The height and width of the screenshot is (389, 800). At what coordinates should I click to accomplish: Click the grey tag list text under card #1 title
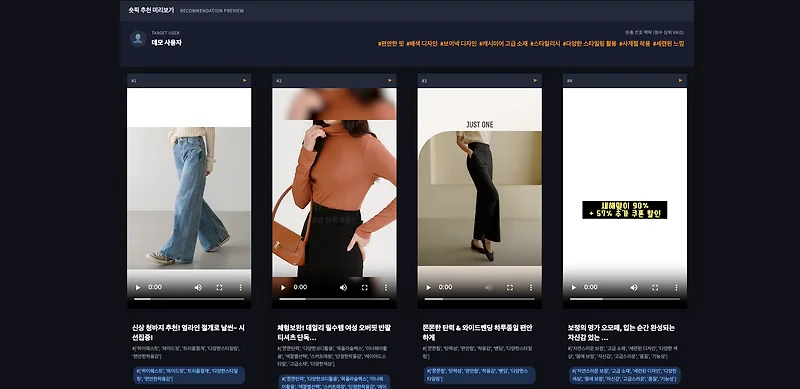(186, 352)
